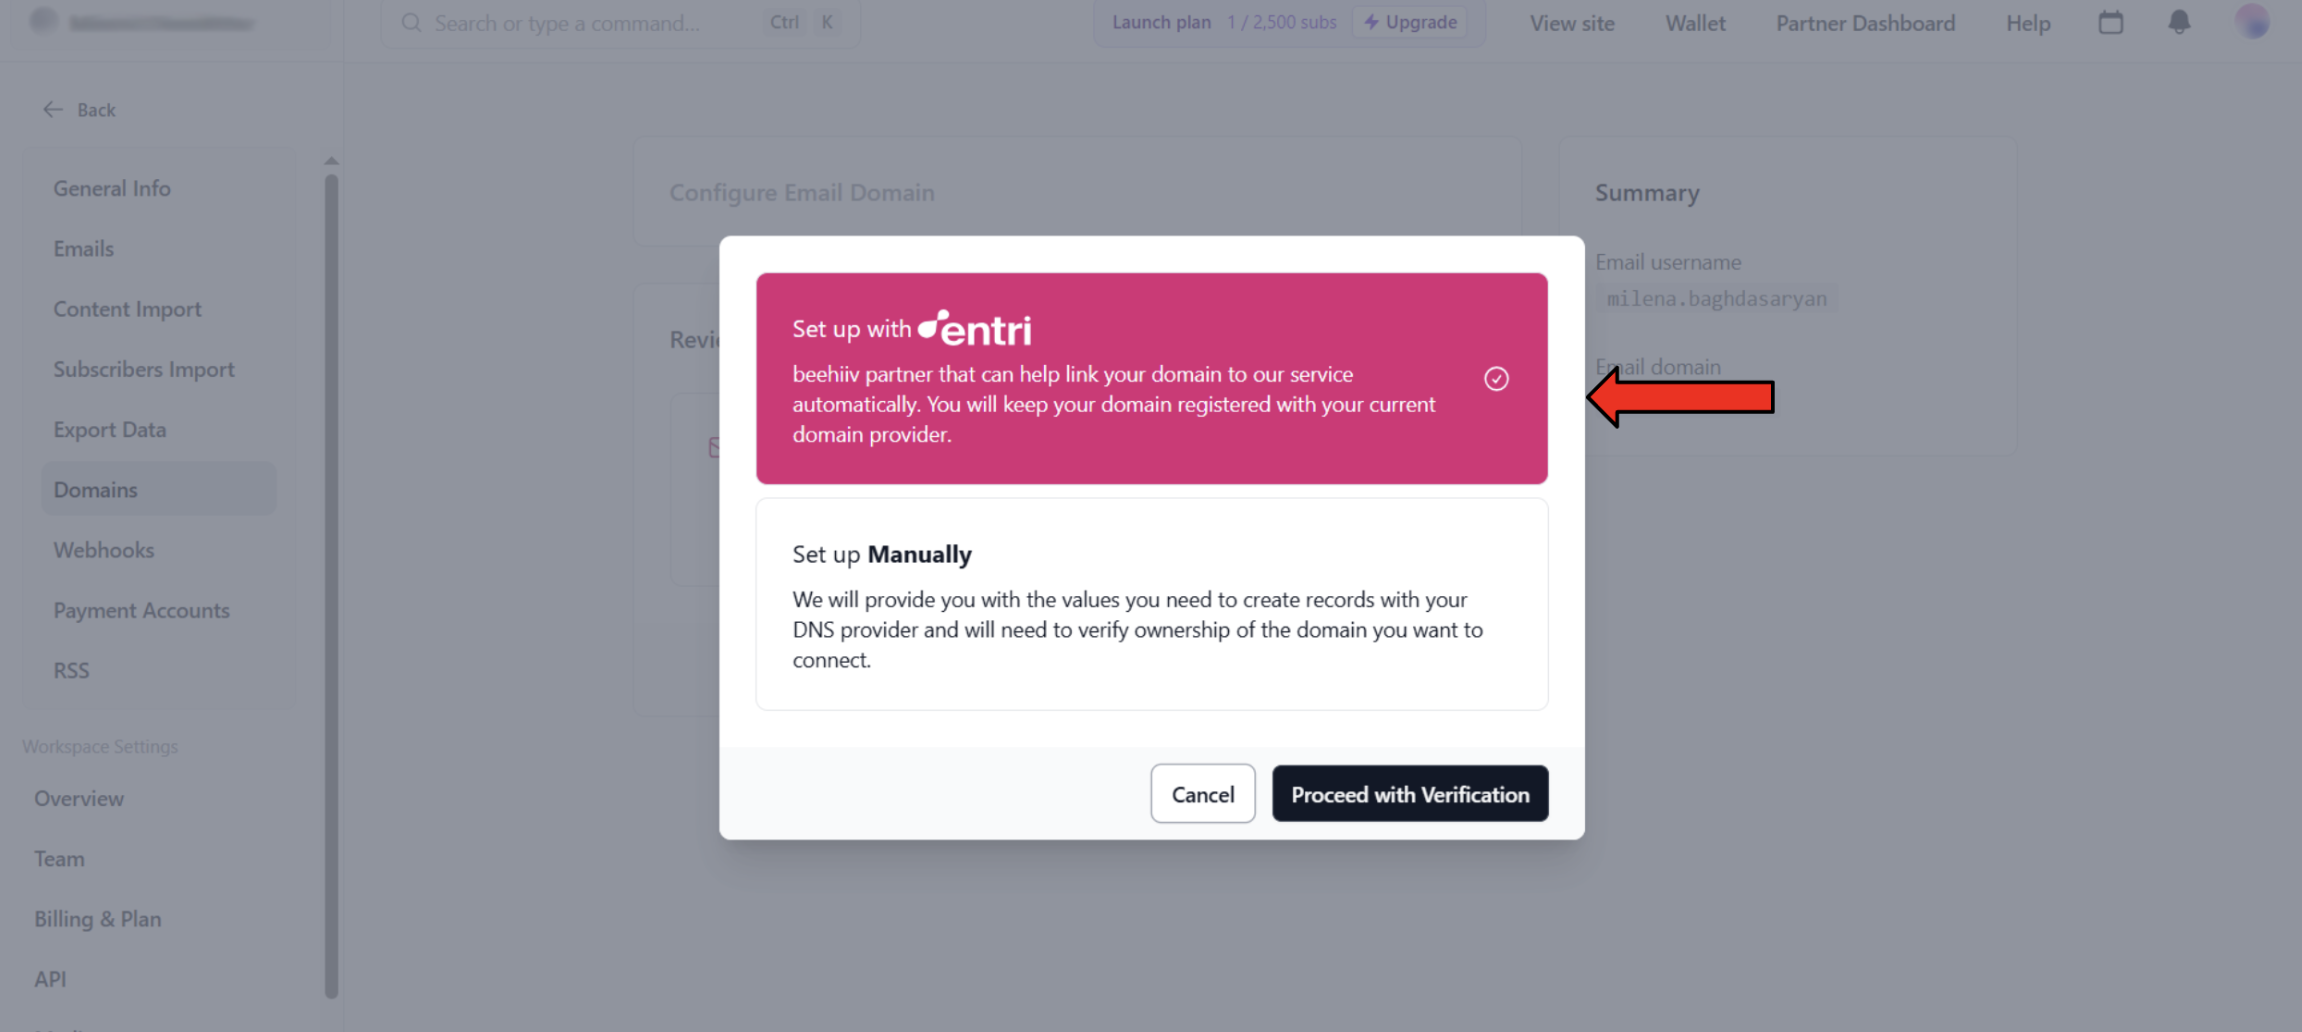The image size is (2302, 1032).
Task: Cancel the domain setup dialog
Action: [x=1203, y=794]
